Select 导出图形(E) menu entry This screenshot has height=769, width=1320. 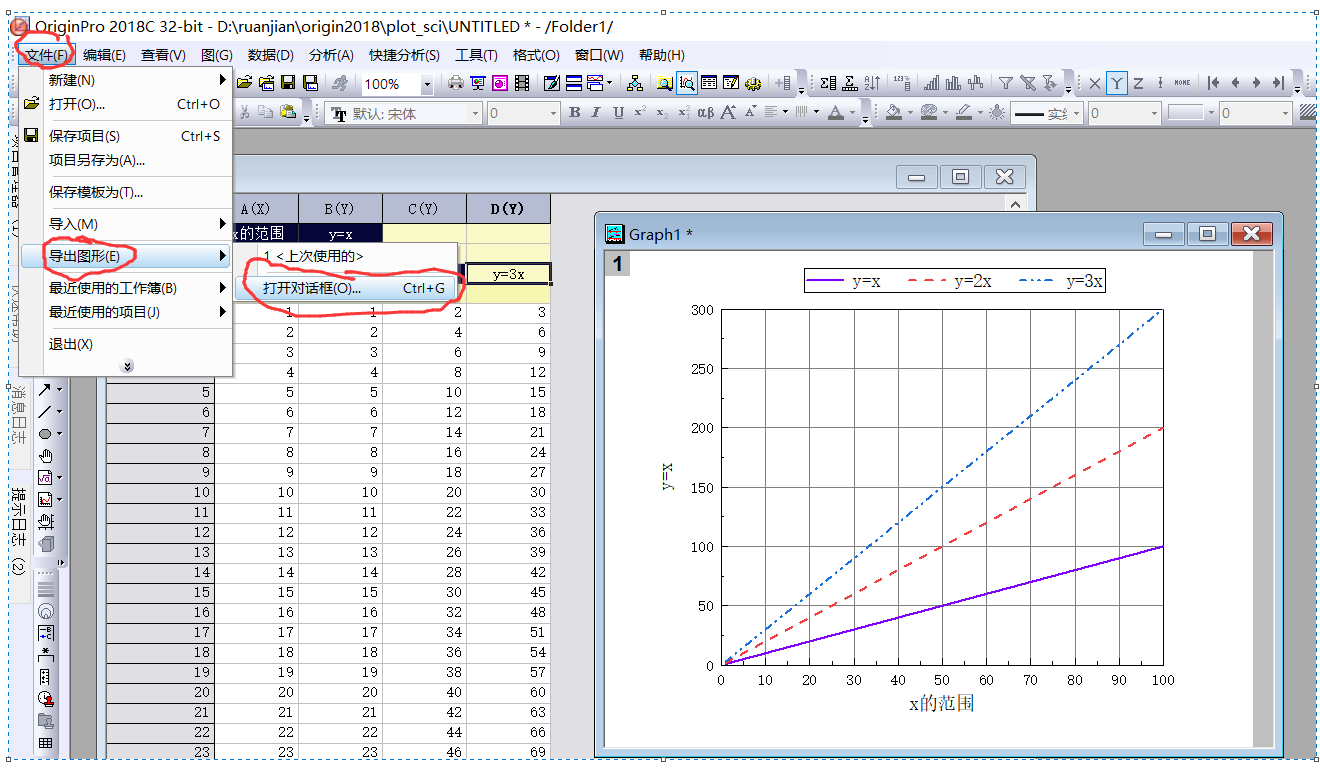point(126,256)
